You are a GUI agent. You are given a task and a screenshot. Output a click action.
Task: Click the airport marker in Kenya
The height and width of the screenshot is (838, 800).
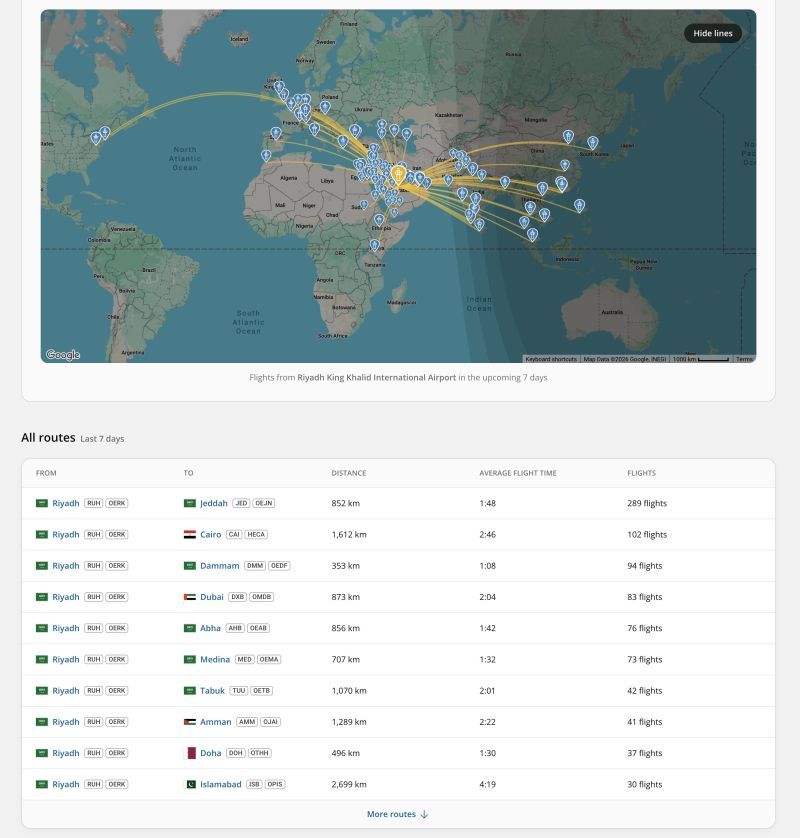[375, 245]
